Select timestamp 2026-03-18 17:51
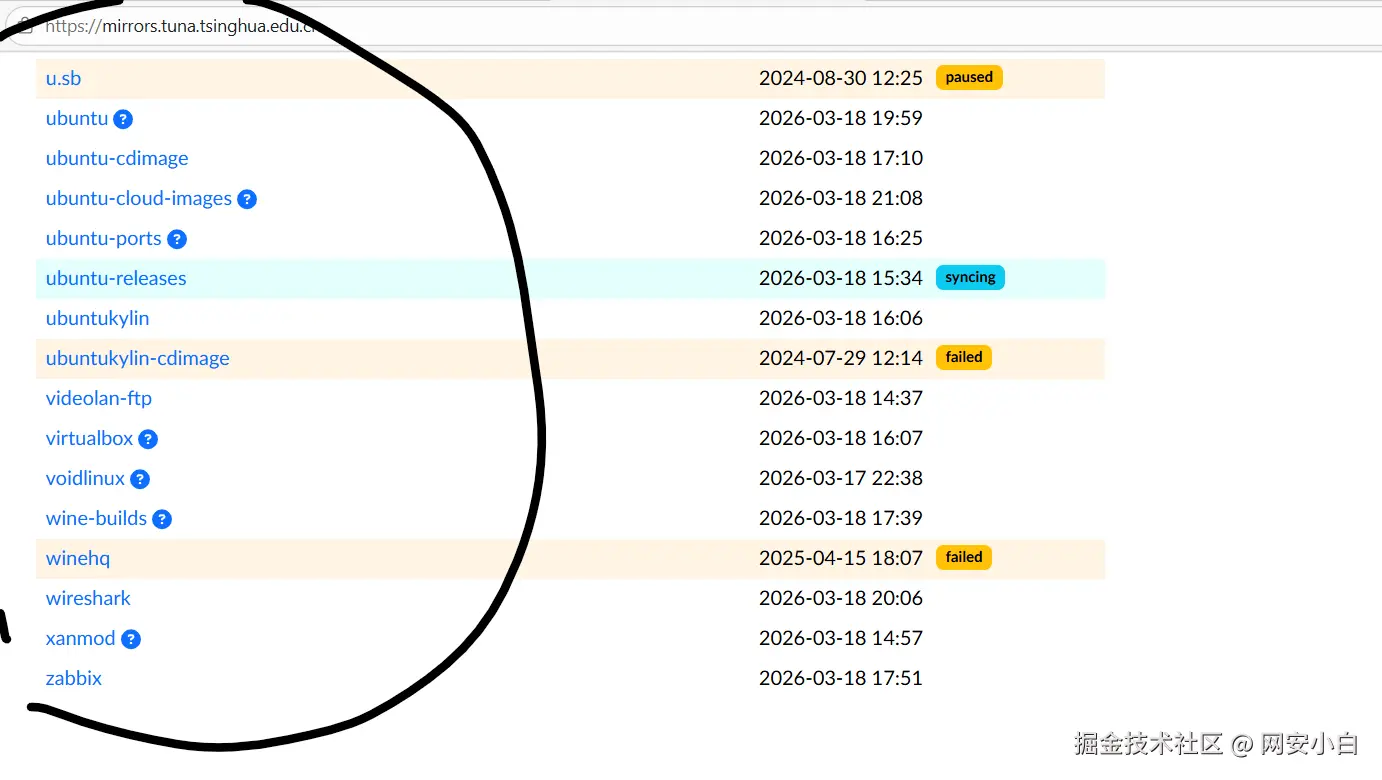Image resolution: width=1382 pixels, height=780 pixels. (841, 678)
